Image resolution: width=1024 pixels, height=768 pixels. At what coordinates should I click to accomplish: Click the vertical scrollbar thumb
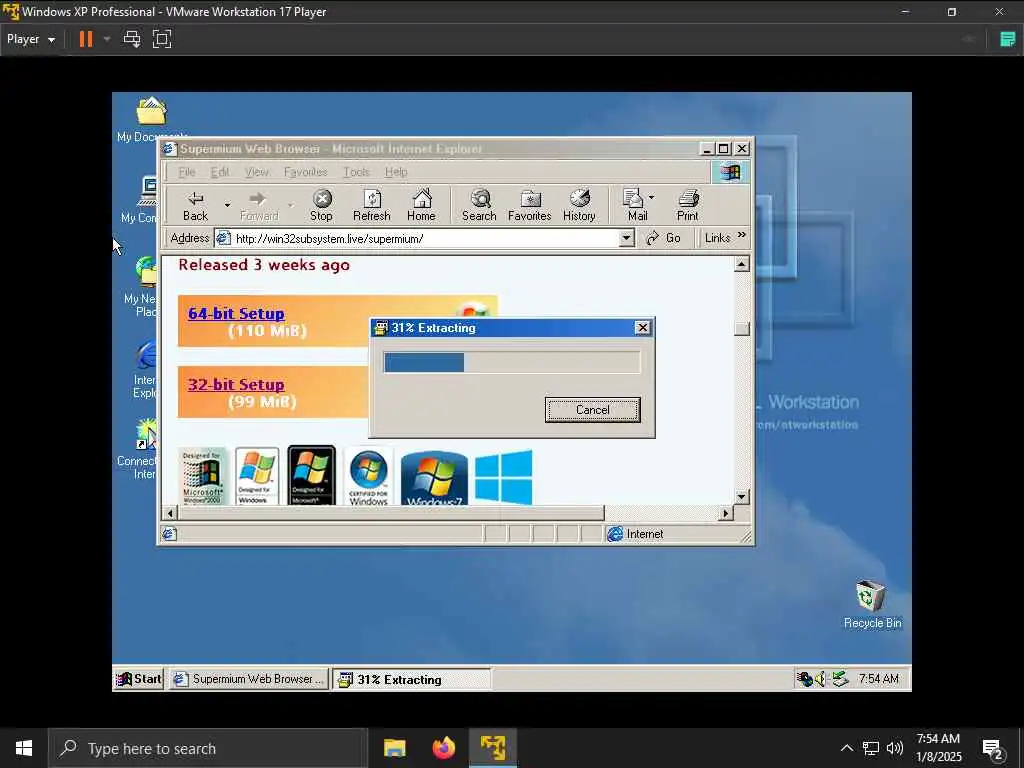pyautogui.click(x=741, y=328)
